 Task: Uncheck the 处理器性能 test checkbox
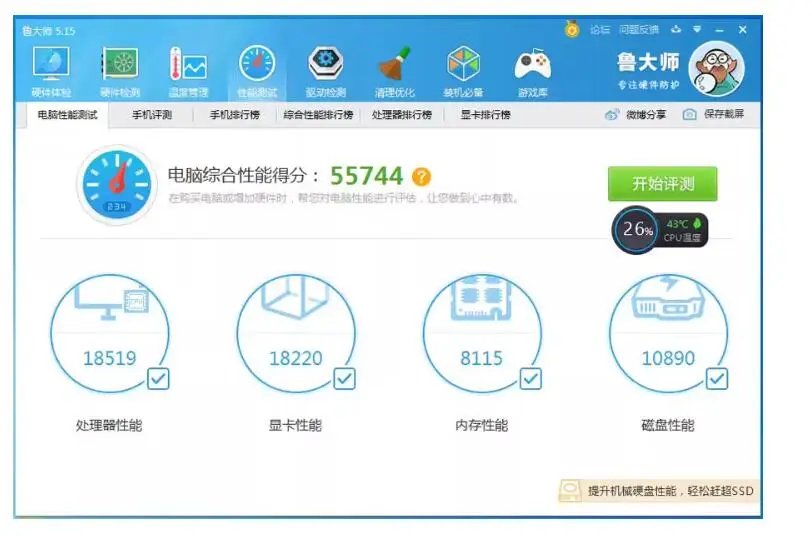point(158,379)
